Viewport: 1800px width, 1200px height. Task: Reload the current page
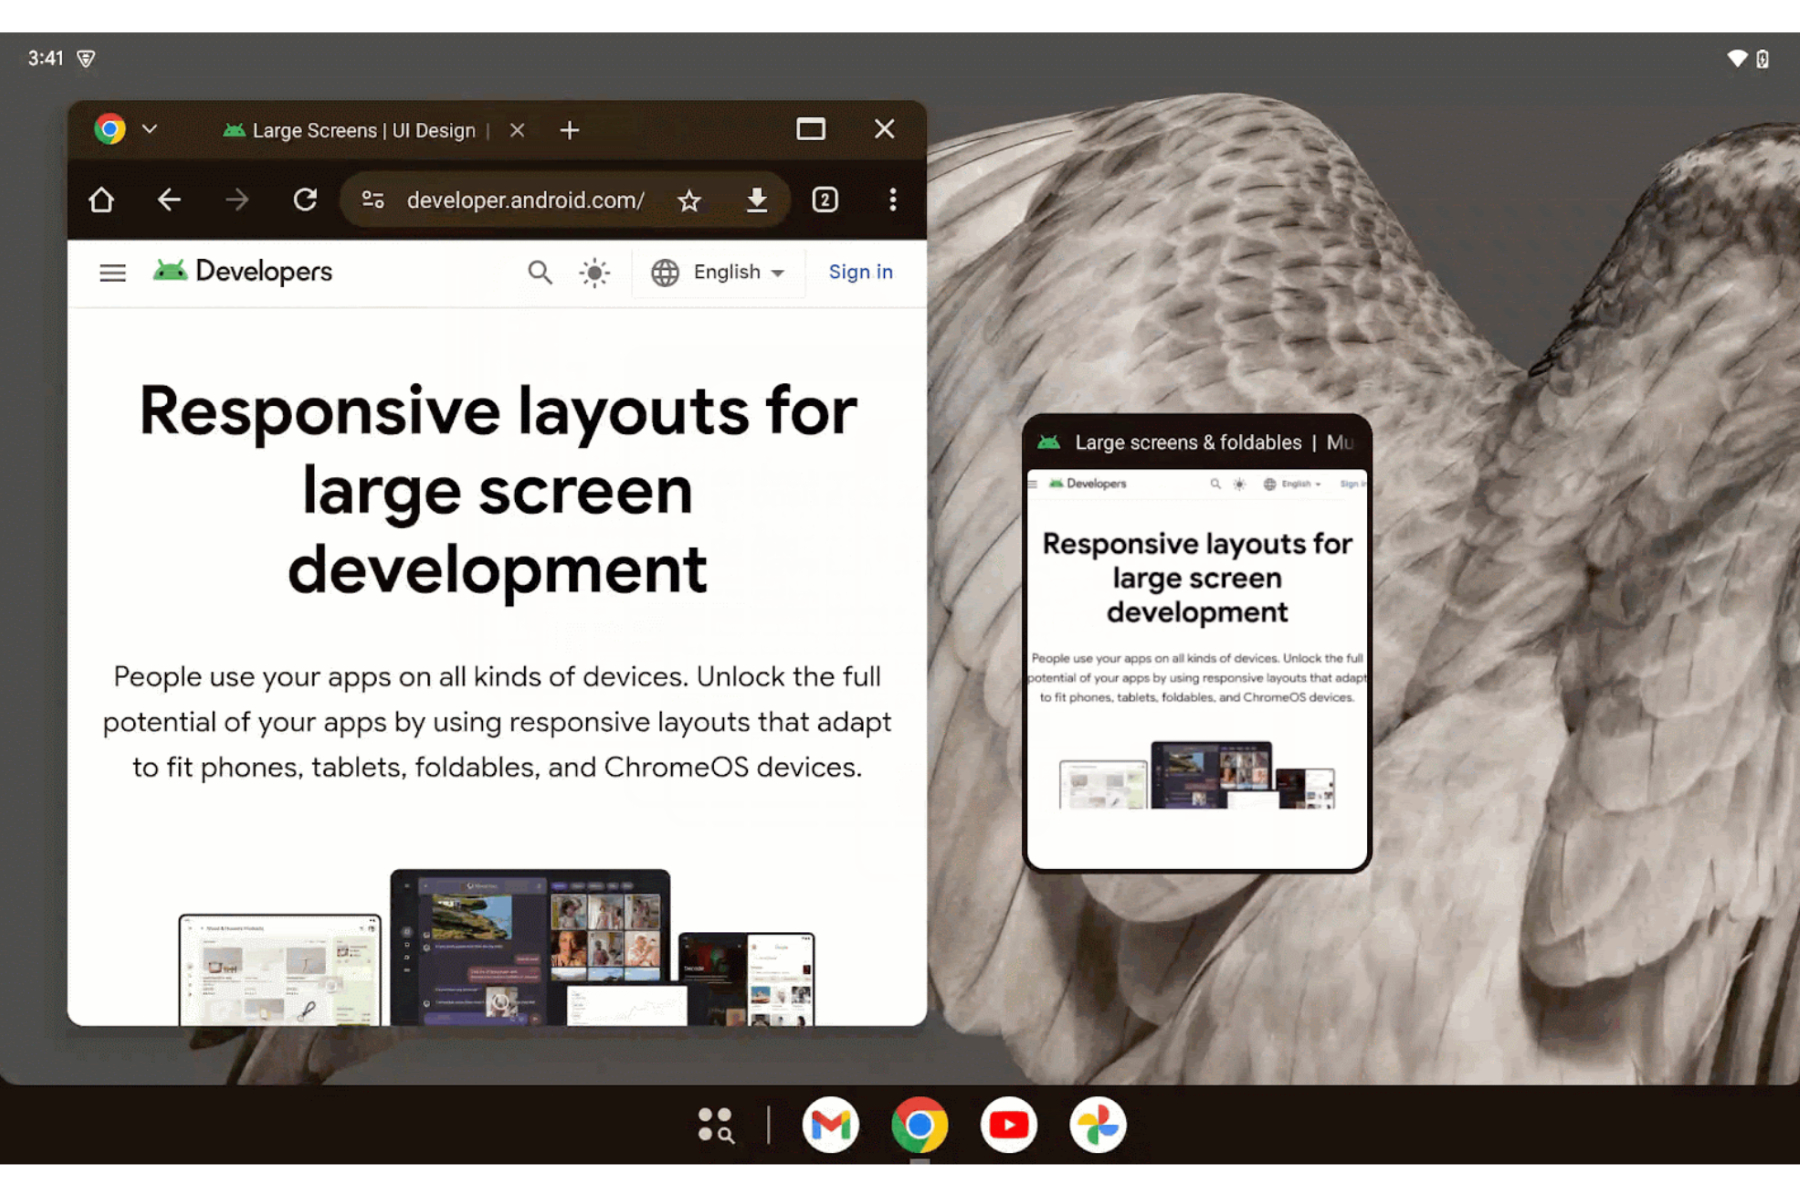[305, 200]
